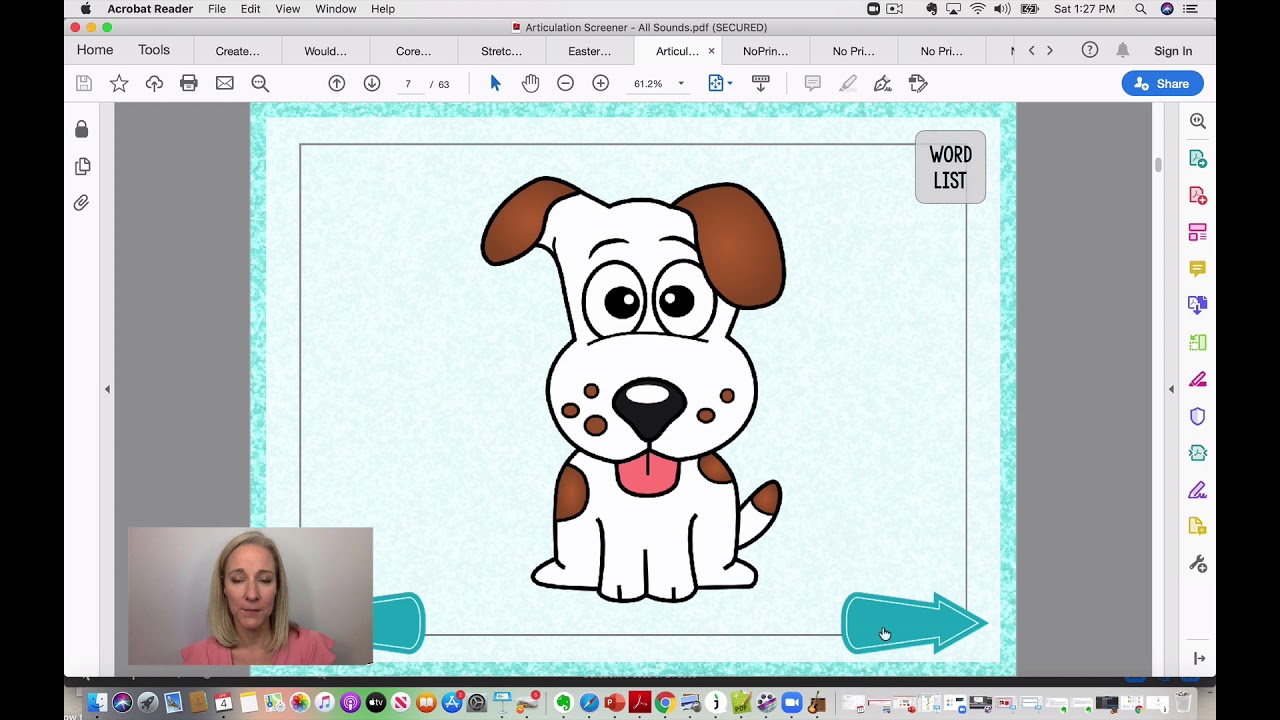Open the yellow Comment tool
This screenshot has width=1280, height=720.
(x=1198, y=269)
